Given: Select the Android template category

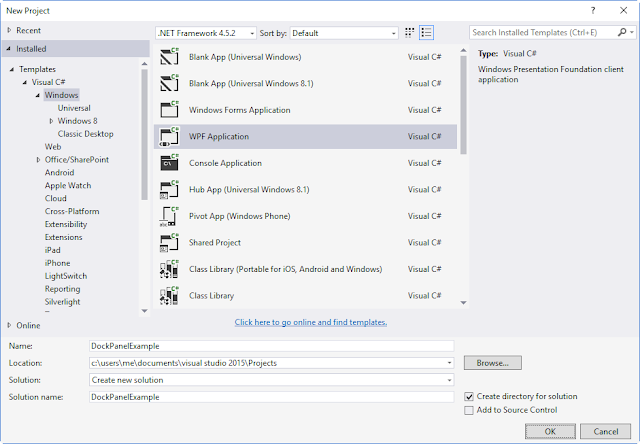Looking at the screenshot, I should click(59, 172).
